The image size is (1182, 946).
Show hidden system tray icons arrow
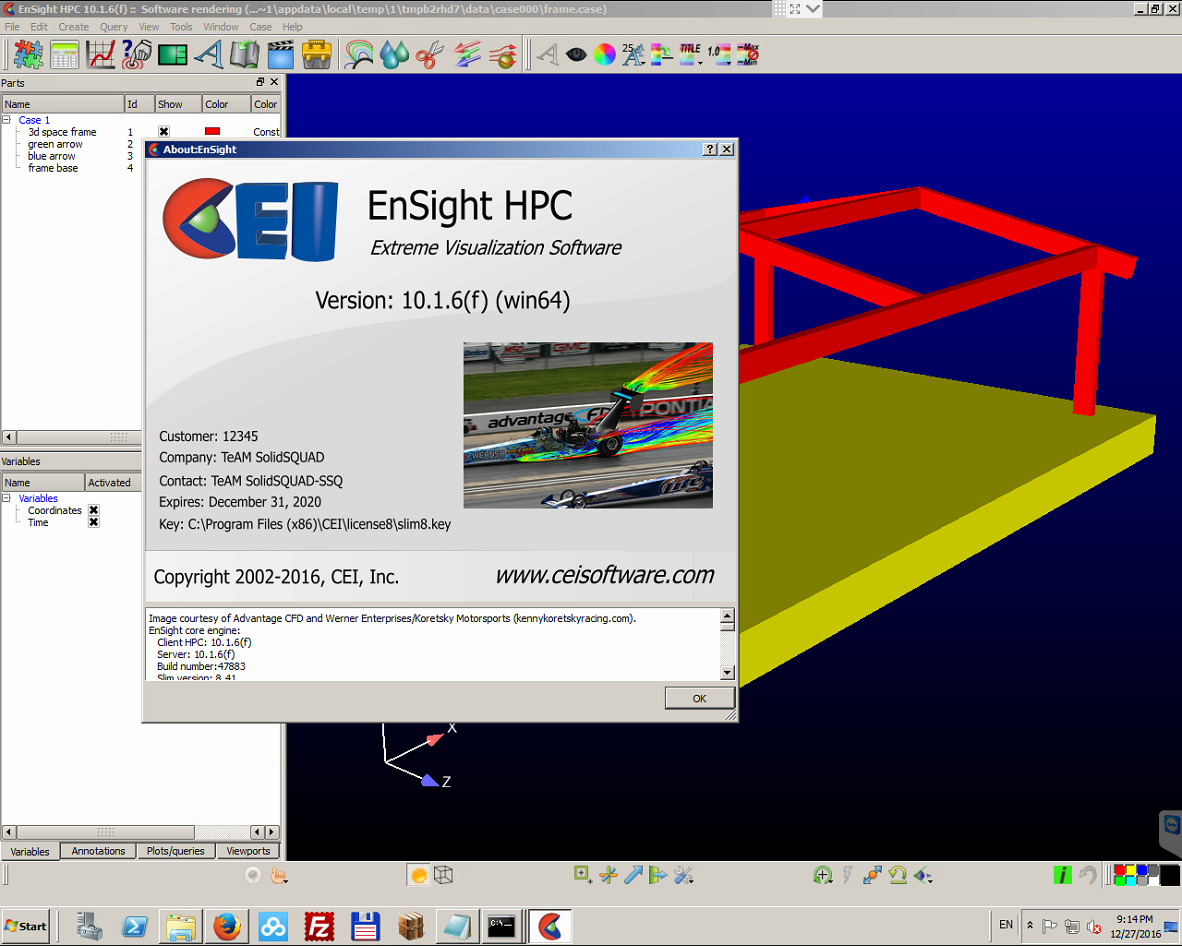(1030, 926)
